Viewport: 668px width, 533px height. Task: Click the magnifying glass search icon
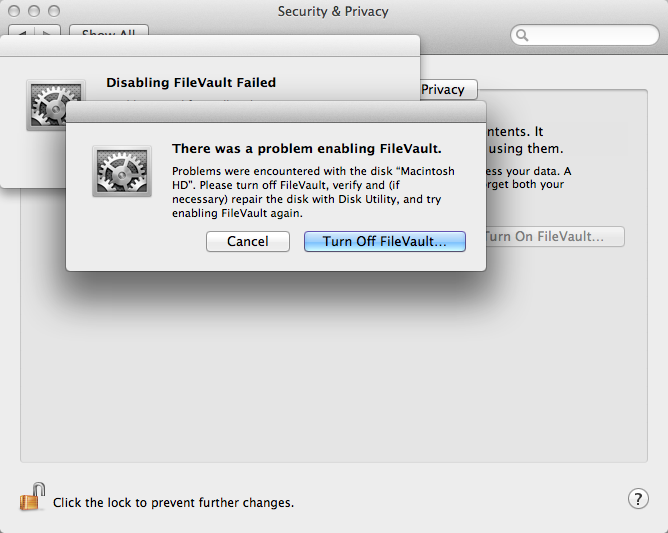pos(524,35)
